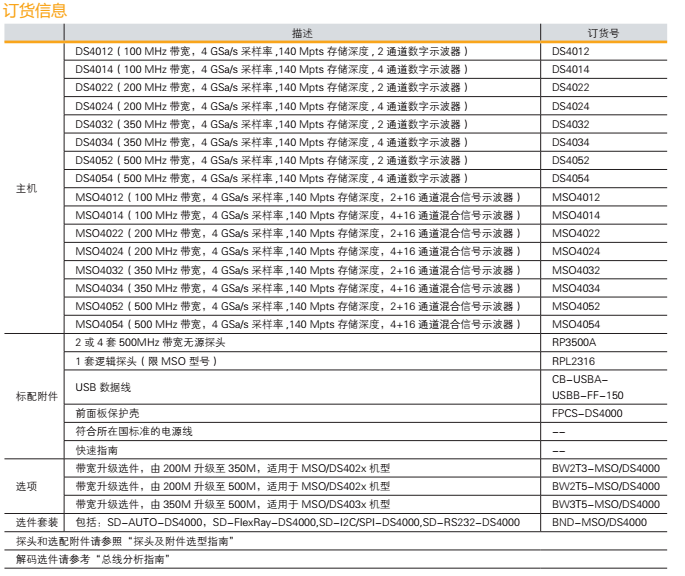Click order number RP3500A
The height and width of the screenshot is (576, 685).
coord(574,343)
